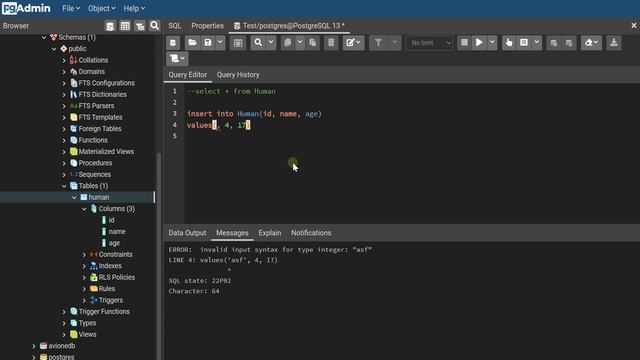Click the Explain Analyze icon
Viewport: 640px width, 360px height.
(524, 43)
